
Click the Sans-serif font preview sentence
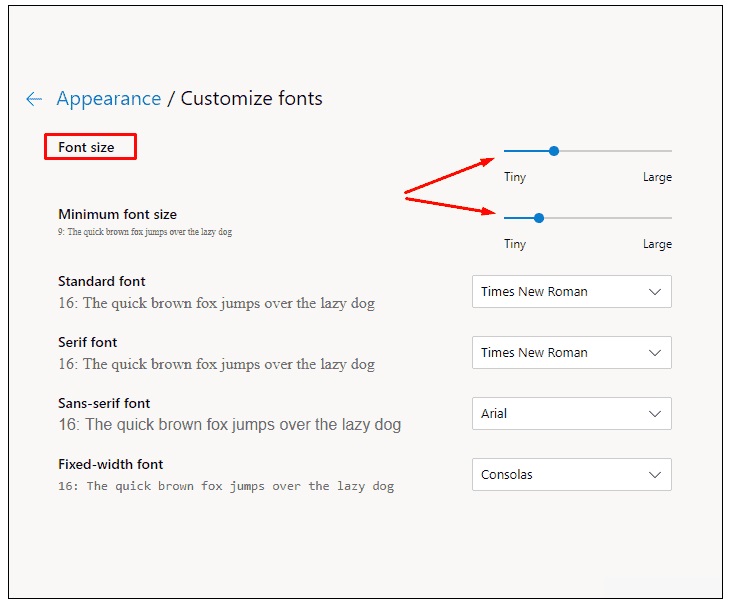click(229, 425)
